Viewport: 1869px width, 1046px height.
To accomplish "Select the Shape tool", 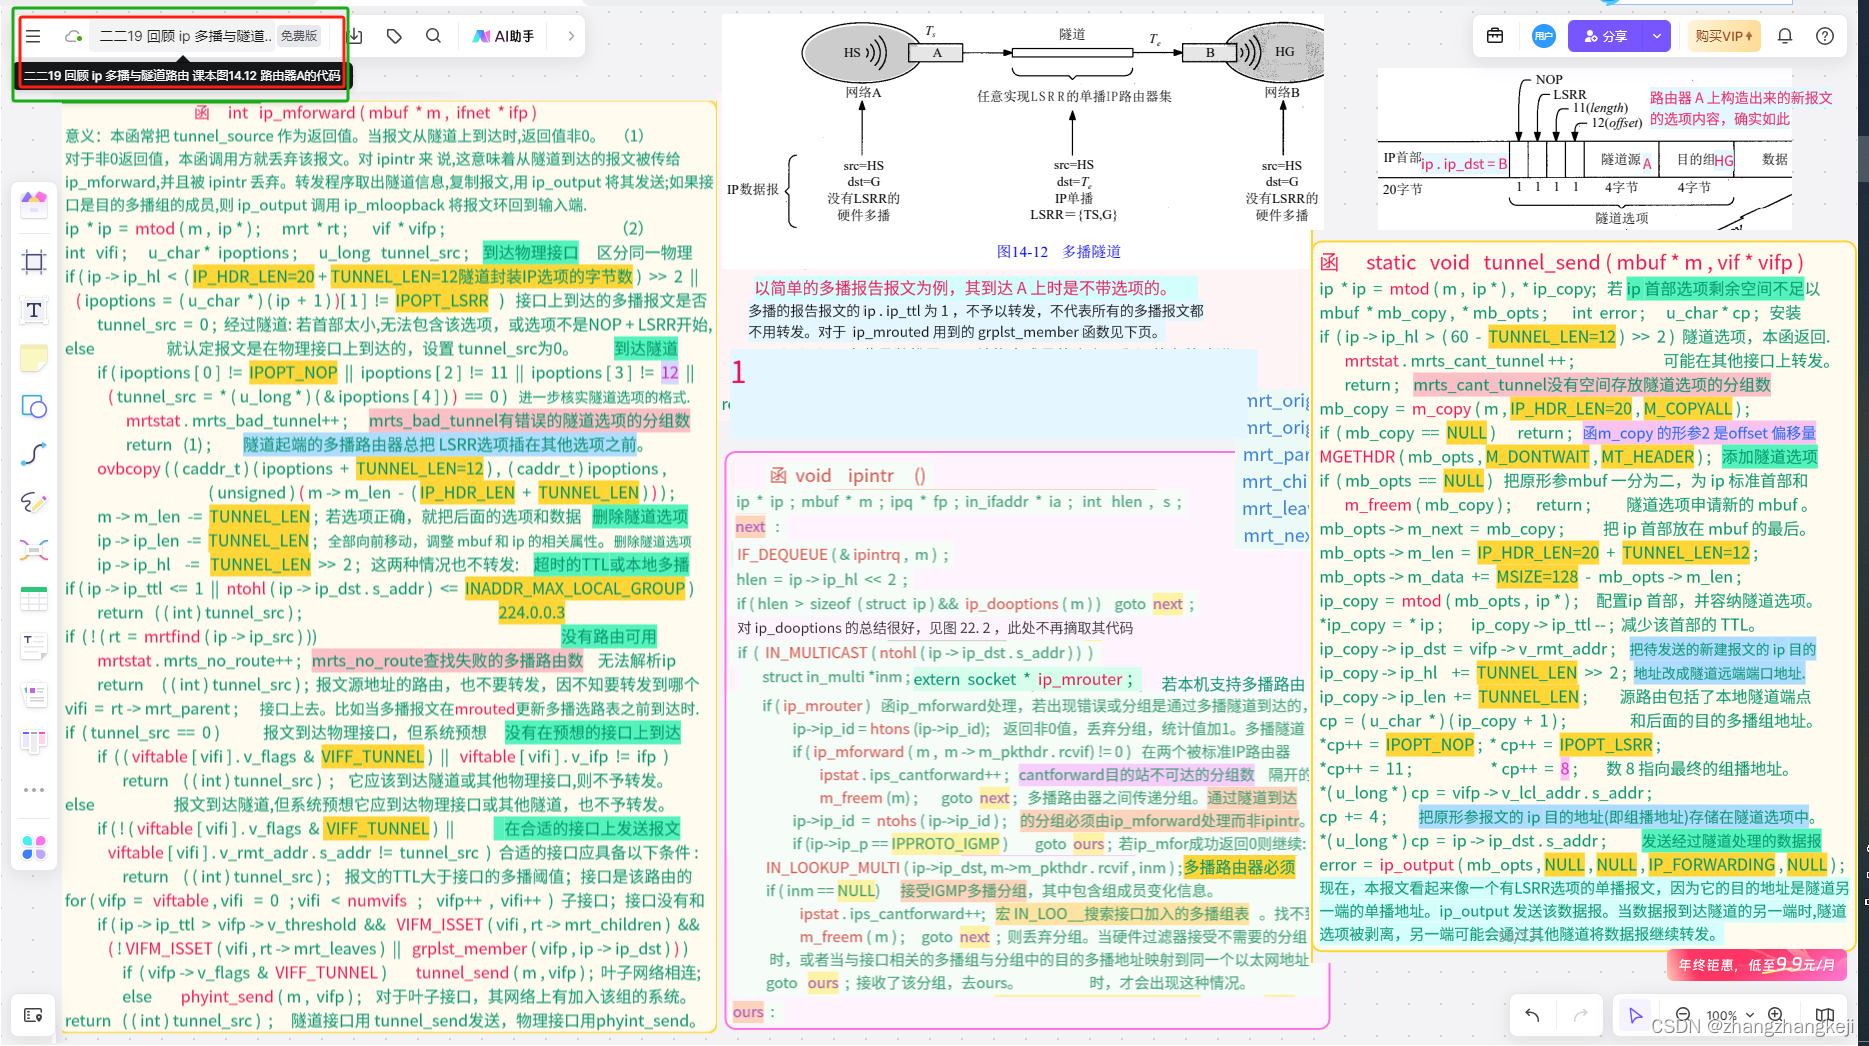I will click(x=34, y=406).
